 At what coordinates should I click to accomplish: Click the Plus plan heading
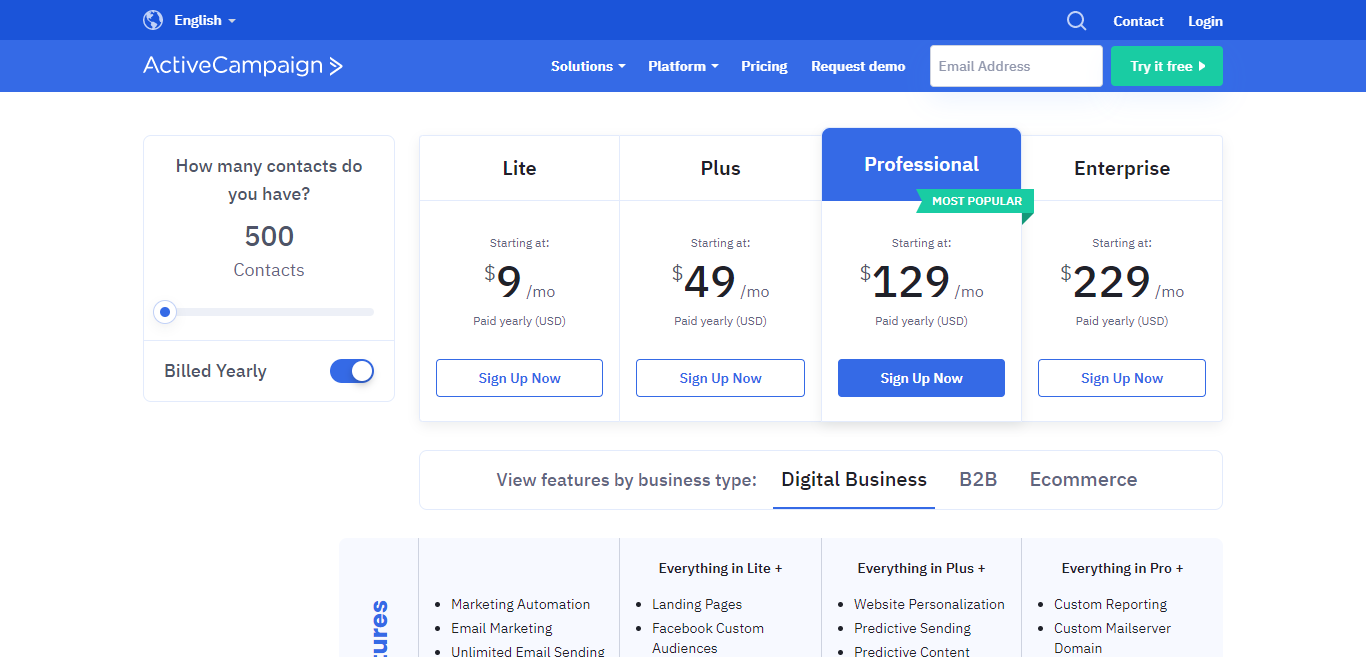720,168
